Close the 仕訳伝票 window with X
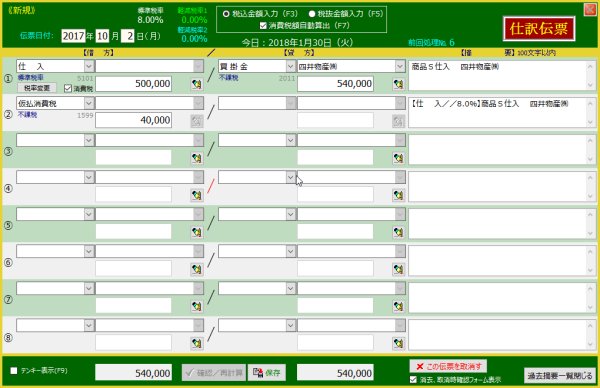The height and width of the screenshot is (388, 600). [x=590, y=10]
